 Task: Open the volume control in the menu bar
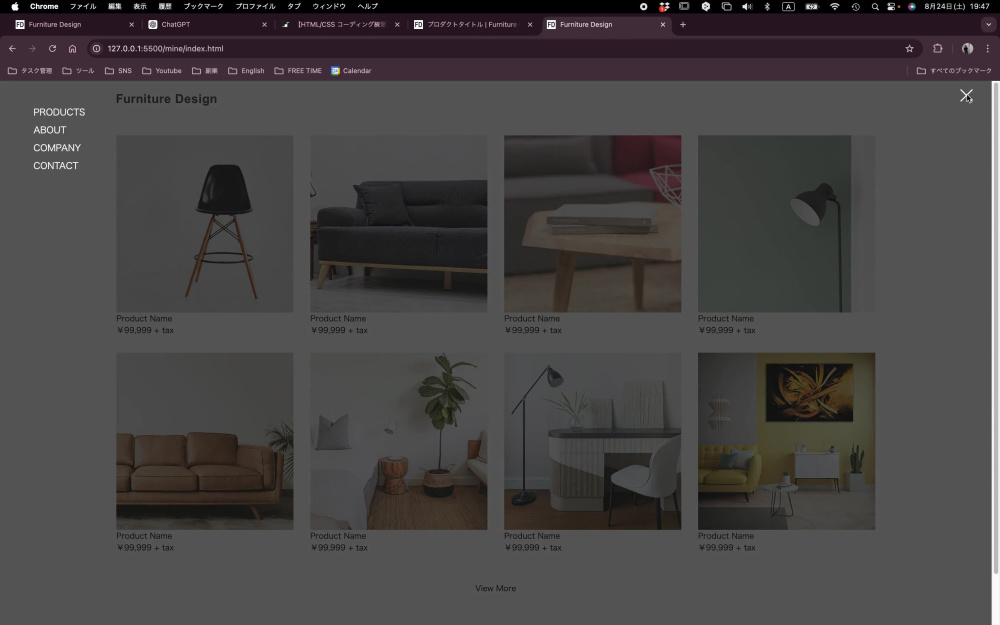[747, 6]
